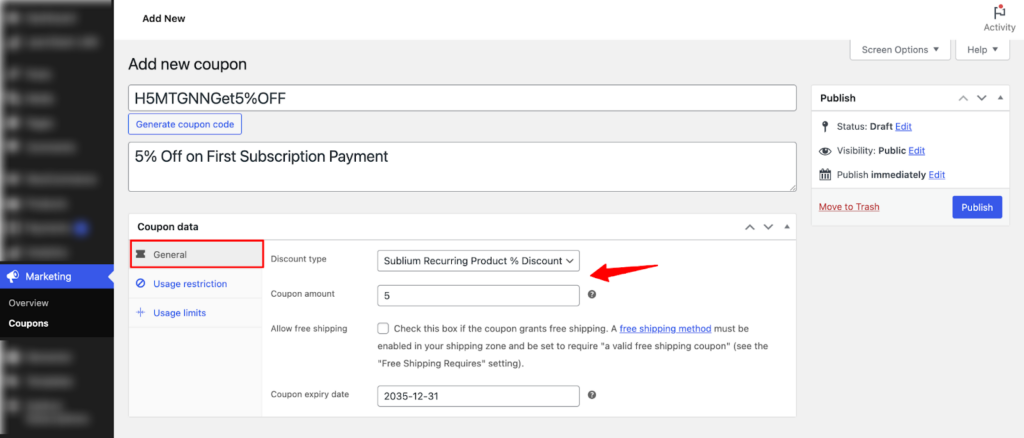Open the Activity flag icon

pos(999,12)
